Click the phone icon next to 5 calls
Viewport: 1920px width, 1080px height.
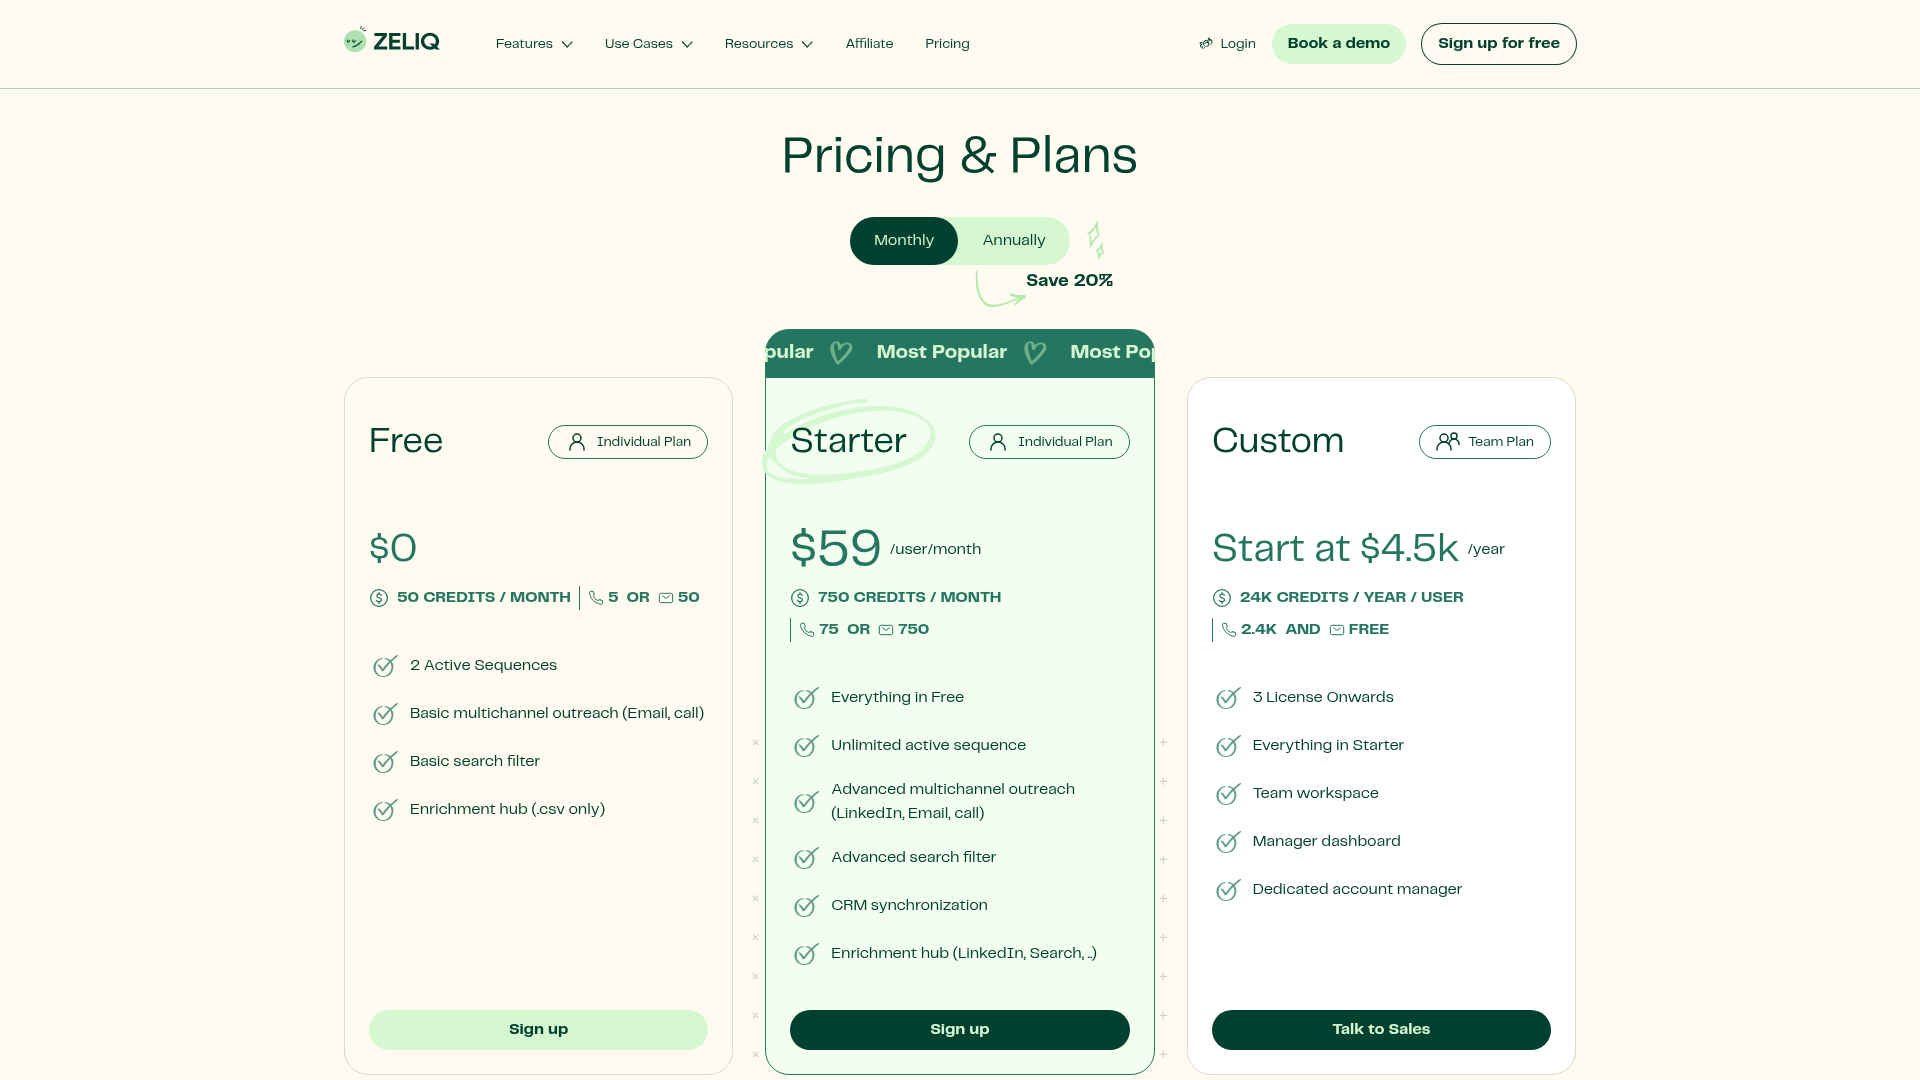tap(598, 597)
